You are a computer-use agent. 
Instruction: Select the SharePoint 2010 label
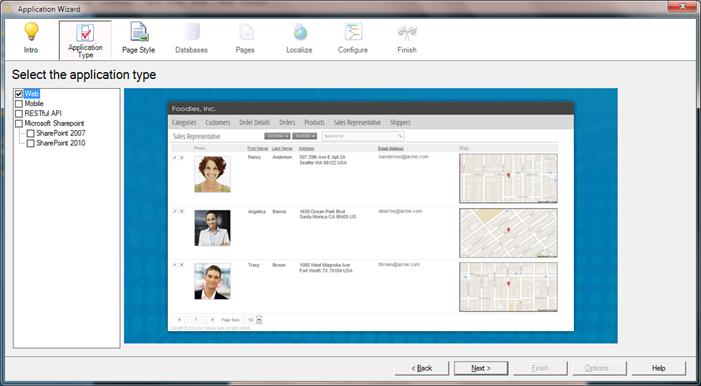point(60,143)
